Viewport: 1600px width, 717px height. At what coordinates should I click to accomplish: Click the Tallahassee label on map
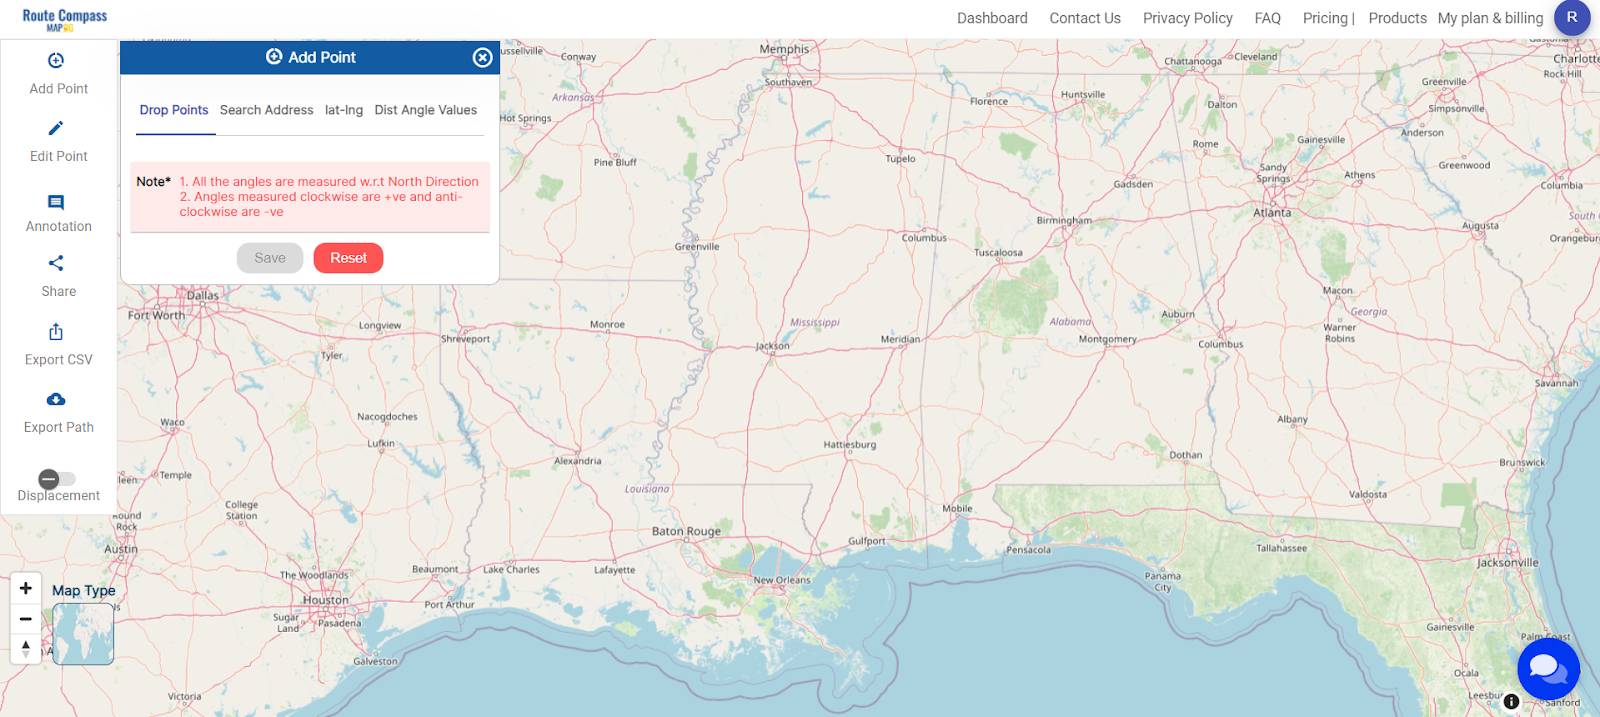pos(1281,548)
